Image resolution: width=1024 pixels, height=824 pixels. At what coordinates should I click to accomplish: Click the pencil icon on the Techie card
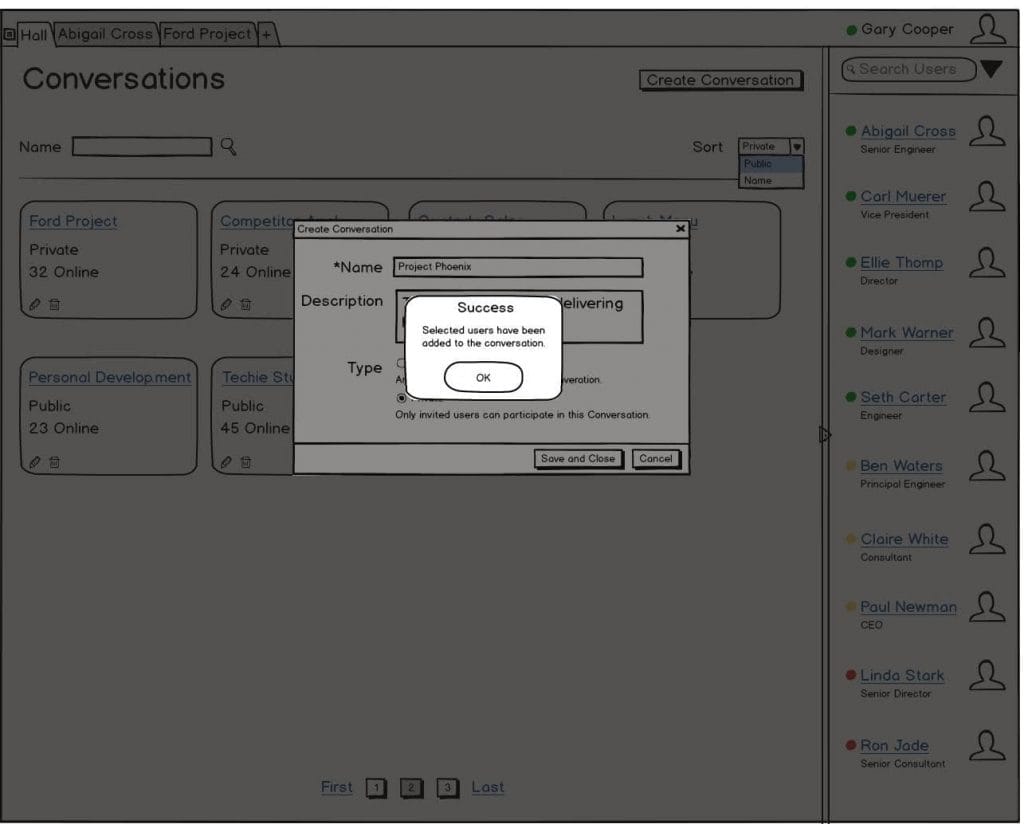[226, 462]
